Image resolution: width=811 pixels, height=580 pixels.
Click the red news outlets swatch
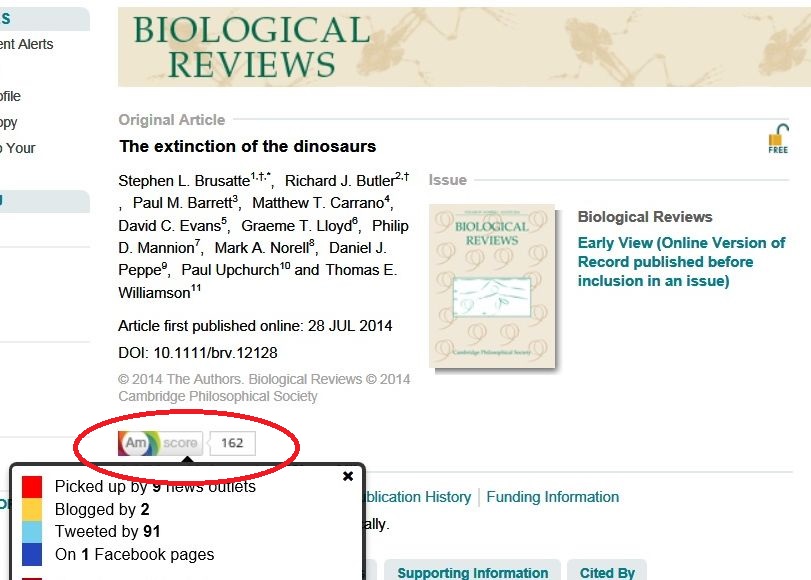[x=32, y=487]
